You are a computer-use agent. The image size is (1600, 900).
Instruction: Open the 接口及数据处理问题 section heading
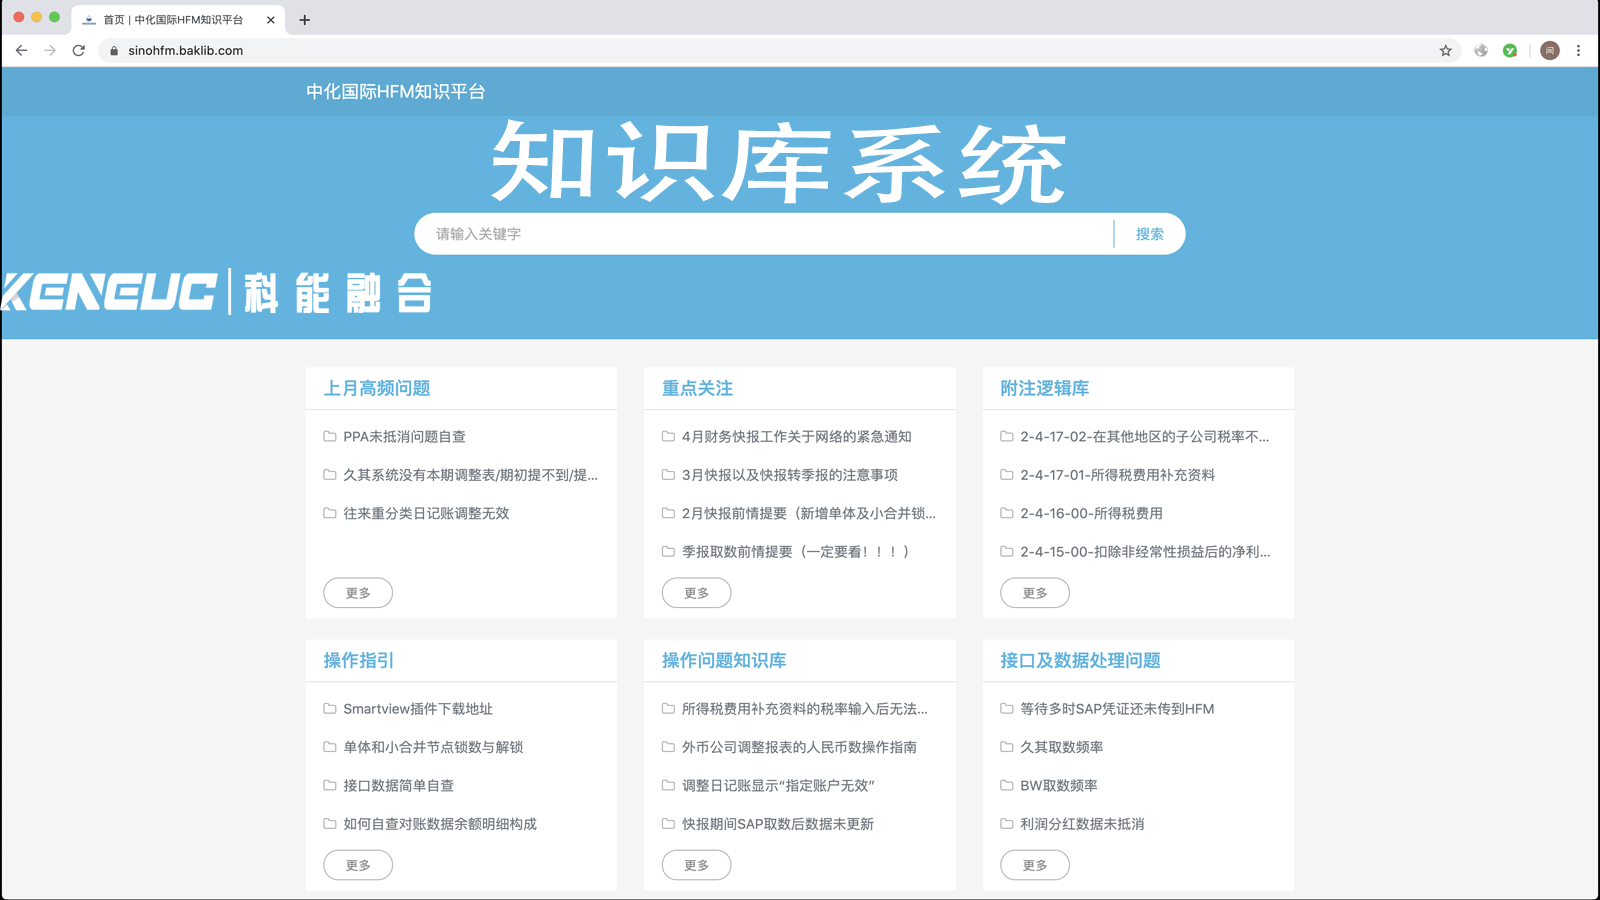coord(1080,660)
